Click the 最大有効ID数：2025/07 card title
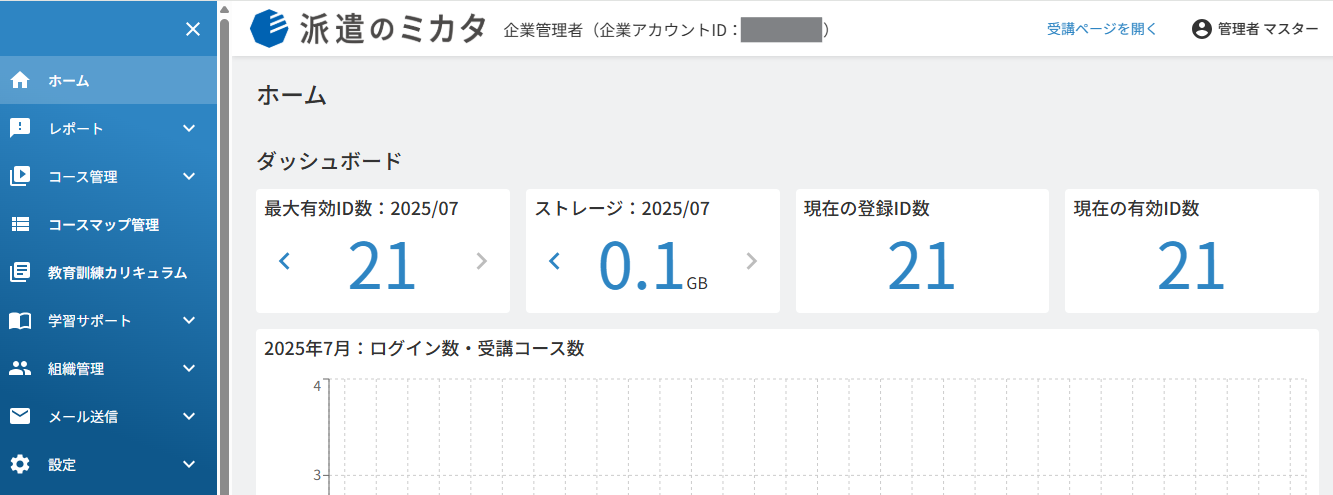The height and width of the screenshot is (495, 1333). 361,209
